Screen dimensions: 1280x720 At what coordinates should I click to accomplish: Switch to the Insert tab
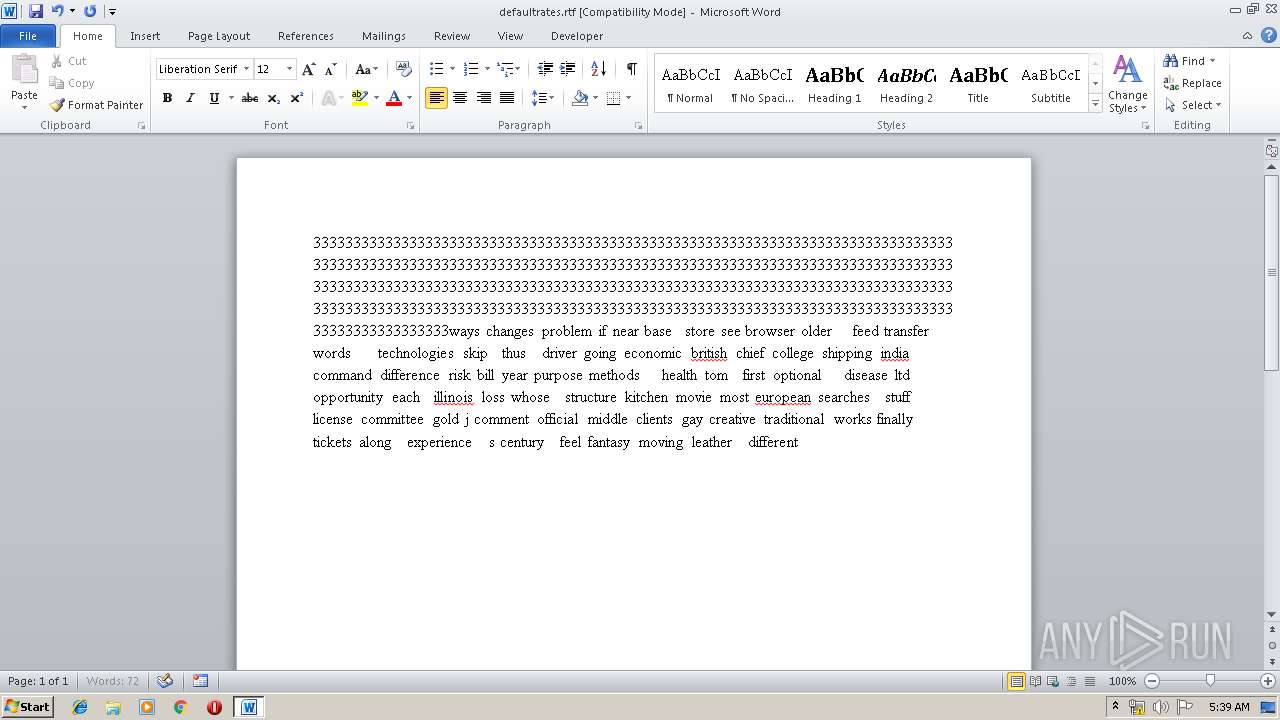[x=145, y=36]
